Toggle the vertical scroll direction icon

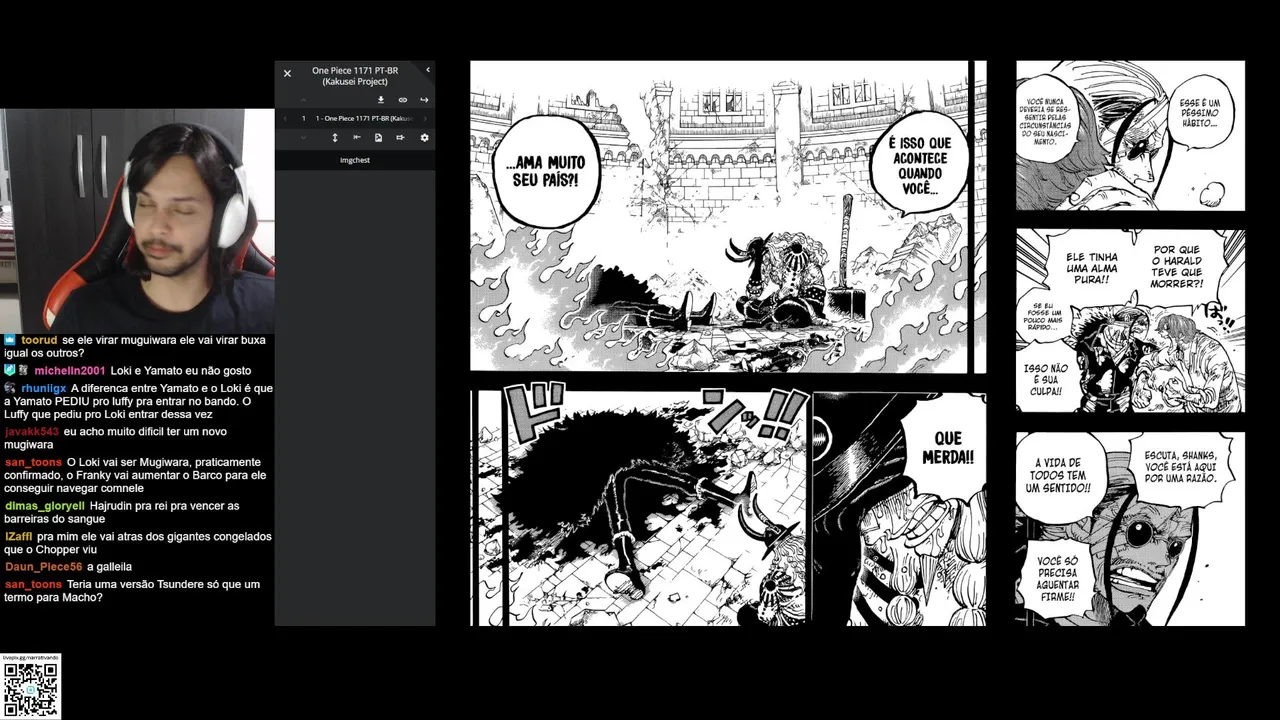pyautogui.click(x=335, y=137)
